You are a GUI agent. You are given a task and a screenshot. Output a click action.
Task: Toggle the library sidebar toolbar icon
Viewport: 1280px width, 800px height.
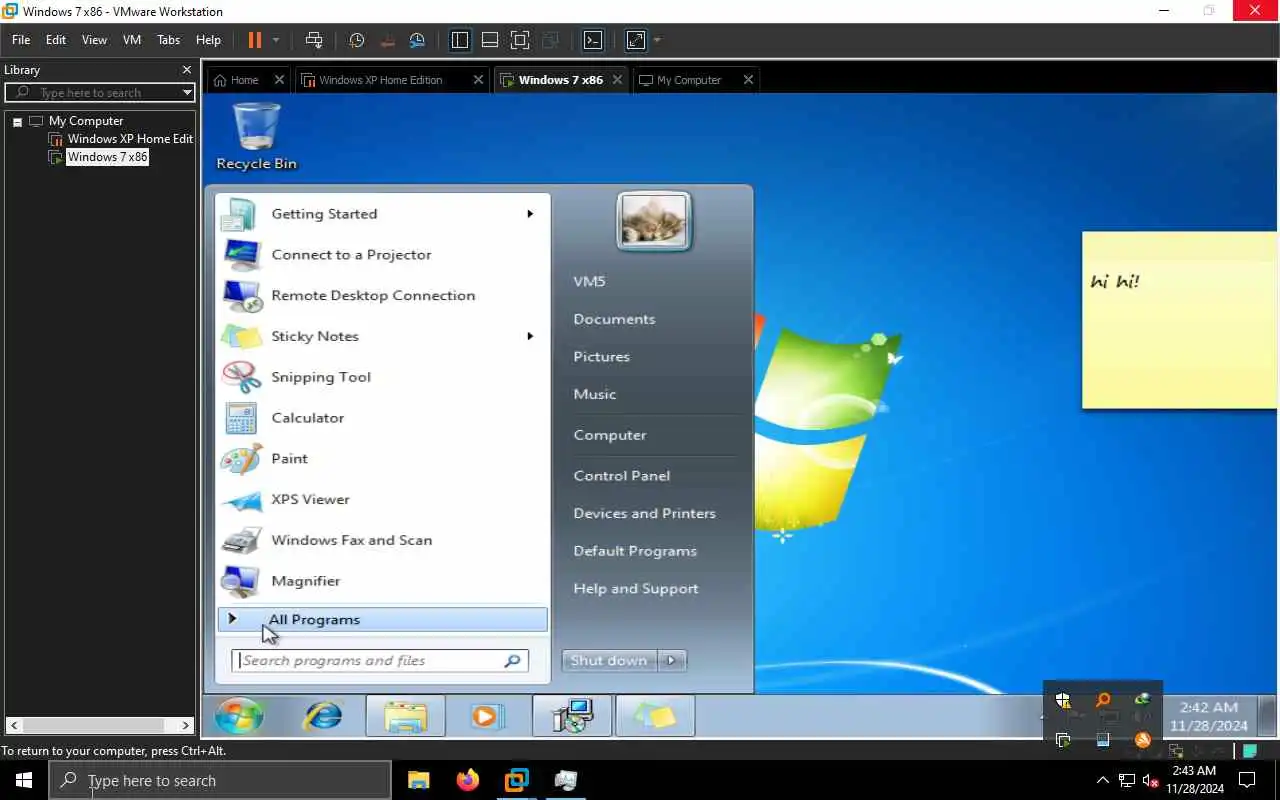tap(460, 40)
